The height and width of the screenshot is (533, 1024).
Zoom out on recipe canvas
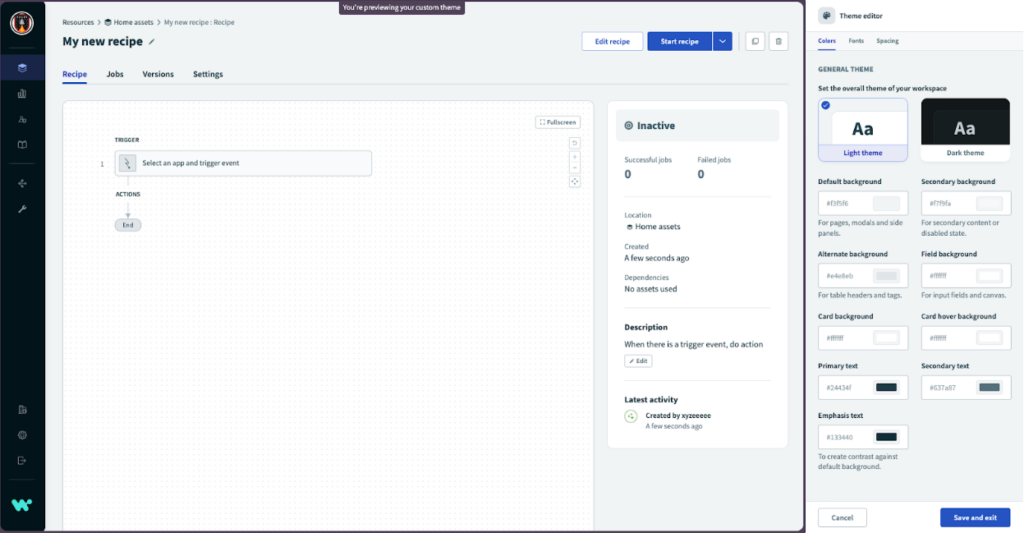point(575,168)
